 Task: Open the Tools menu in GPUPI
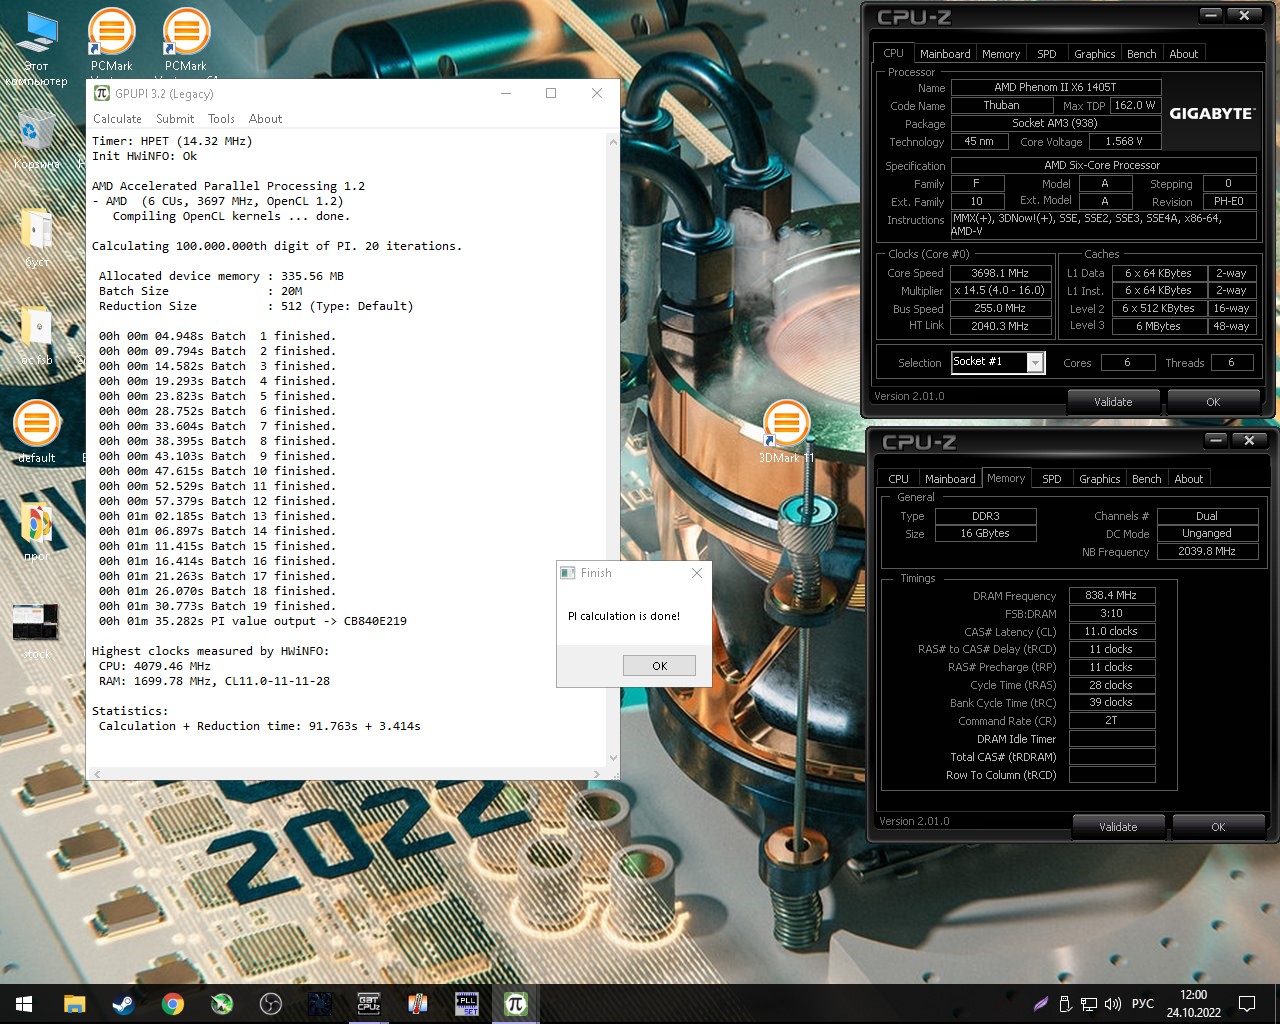[221, 118]
